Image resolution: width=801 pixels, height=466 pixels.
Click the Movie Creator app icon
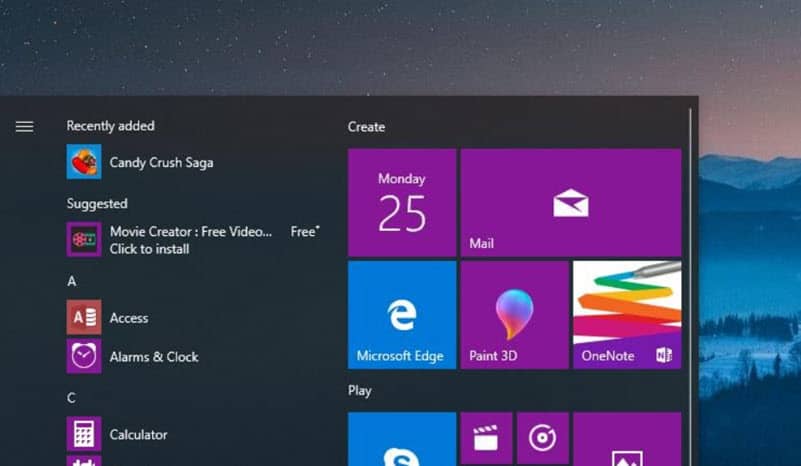(x=84, y=240)
